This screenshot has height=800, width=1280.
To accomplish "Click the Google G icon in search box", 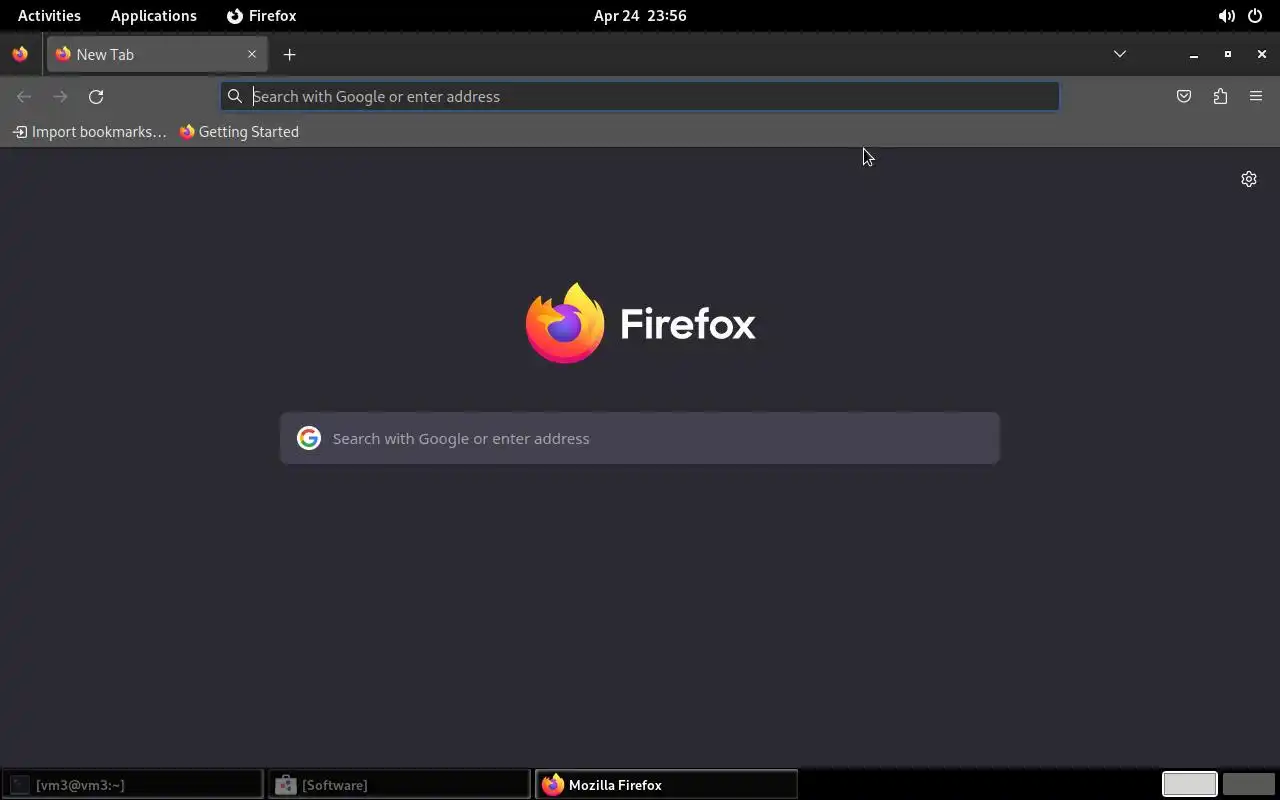I will [x=309, y=438].
